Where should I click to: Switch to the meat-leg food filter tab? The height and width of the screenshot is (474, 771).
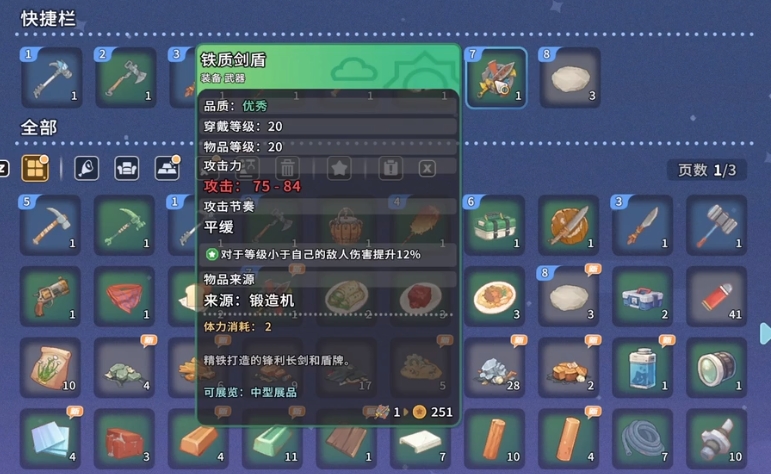86,169
